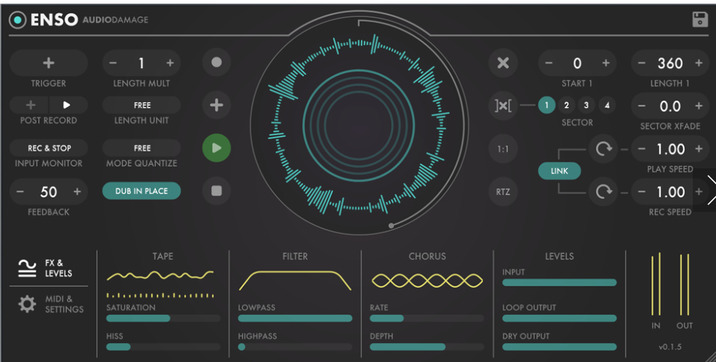Toggle the Link speed button
716x362 pixels.
(x=559, y=171)
